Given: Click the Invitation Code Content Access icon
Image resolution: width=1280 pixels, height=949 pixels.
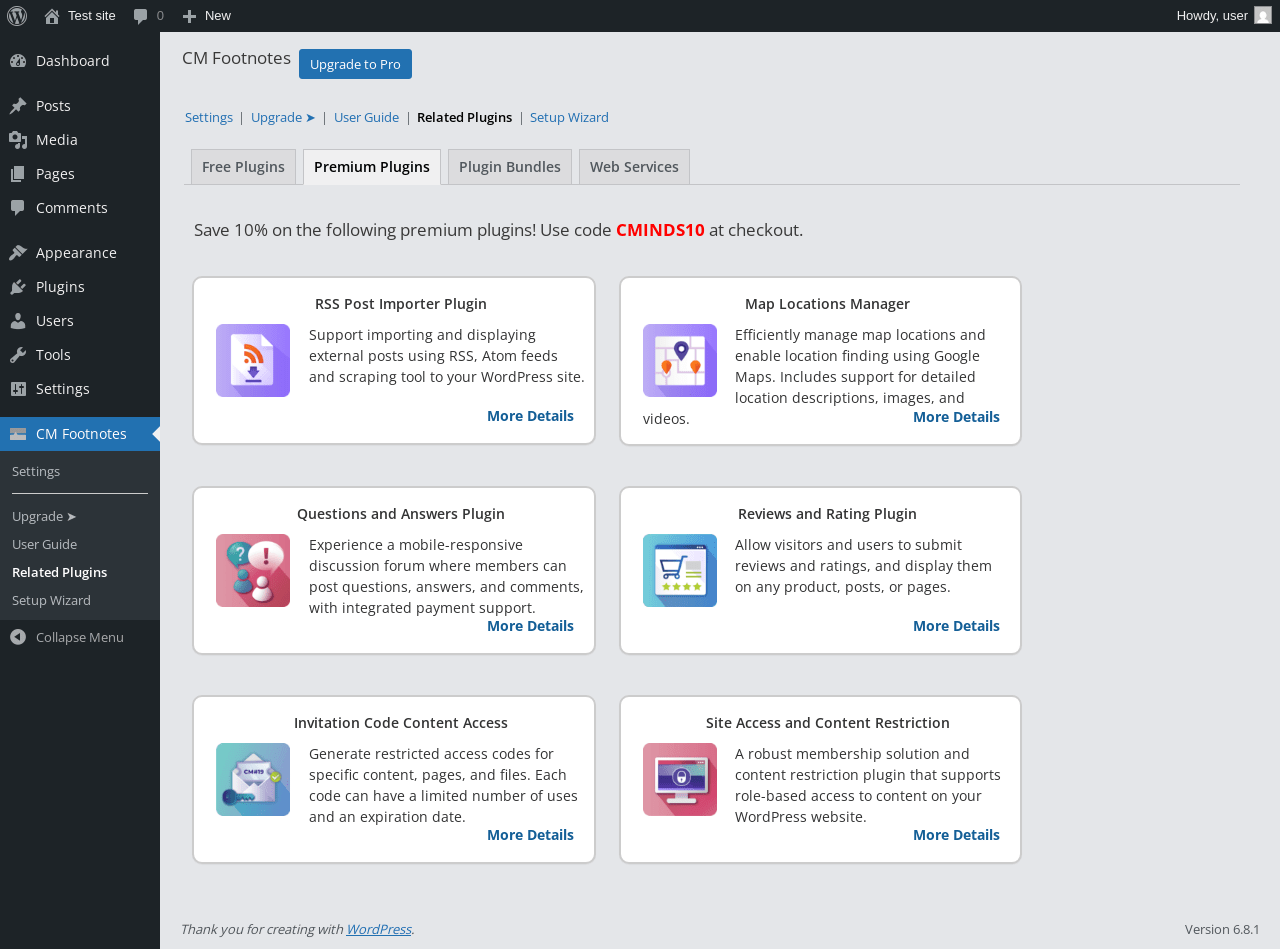Looking at the screenshot, I should pyautogui.click(x=253, y=779).
